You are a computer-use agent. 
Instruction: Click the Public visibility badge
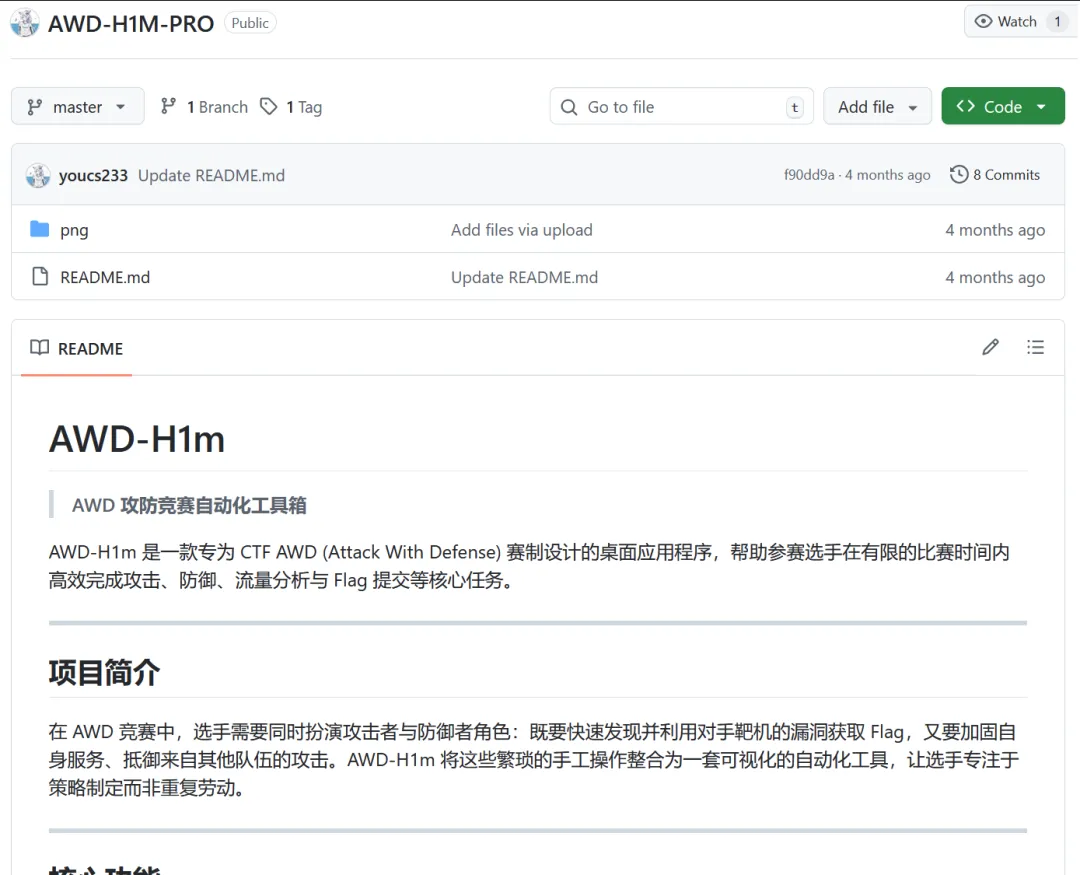click(250, 23)
